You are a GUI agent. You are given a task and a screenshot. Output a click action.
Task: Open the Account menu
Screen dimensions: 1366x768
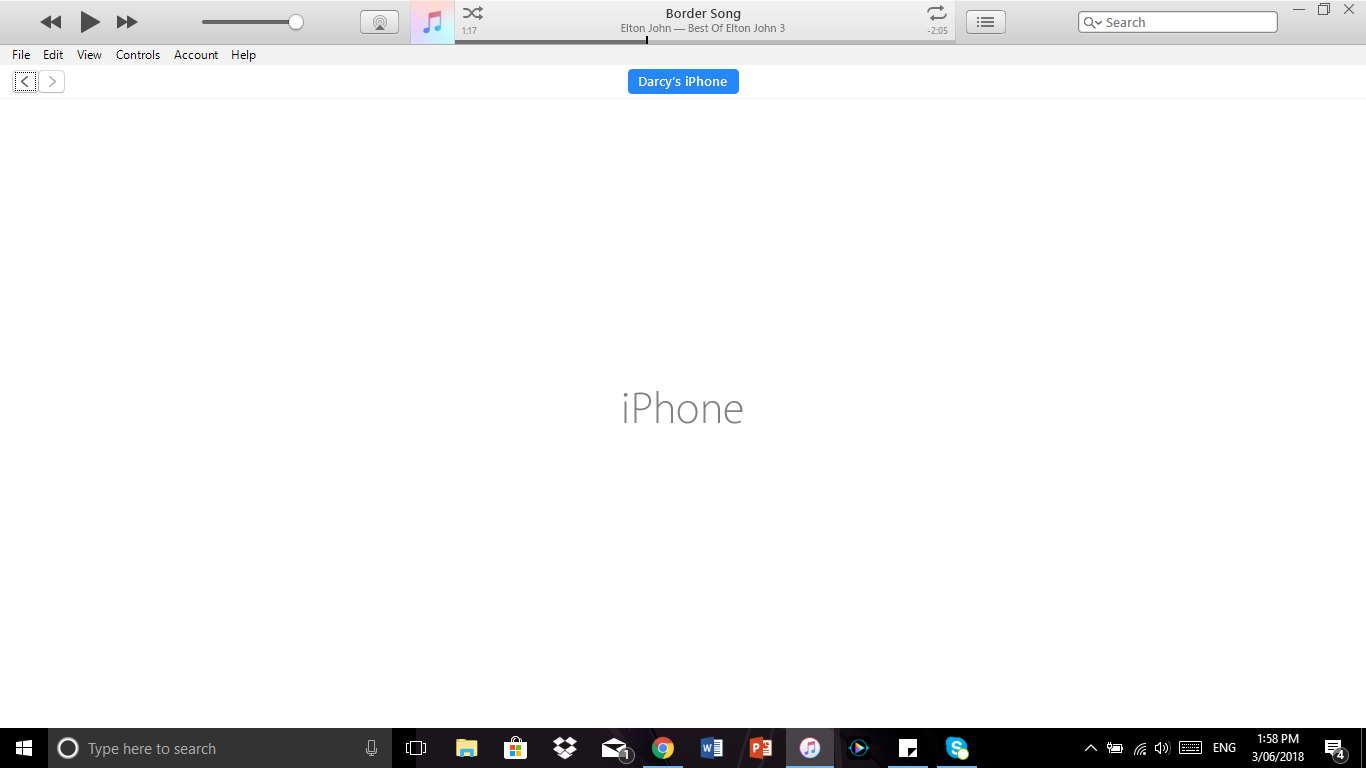coord(196,55)
